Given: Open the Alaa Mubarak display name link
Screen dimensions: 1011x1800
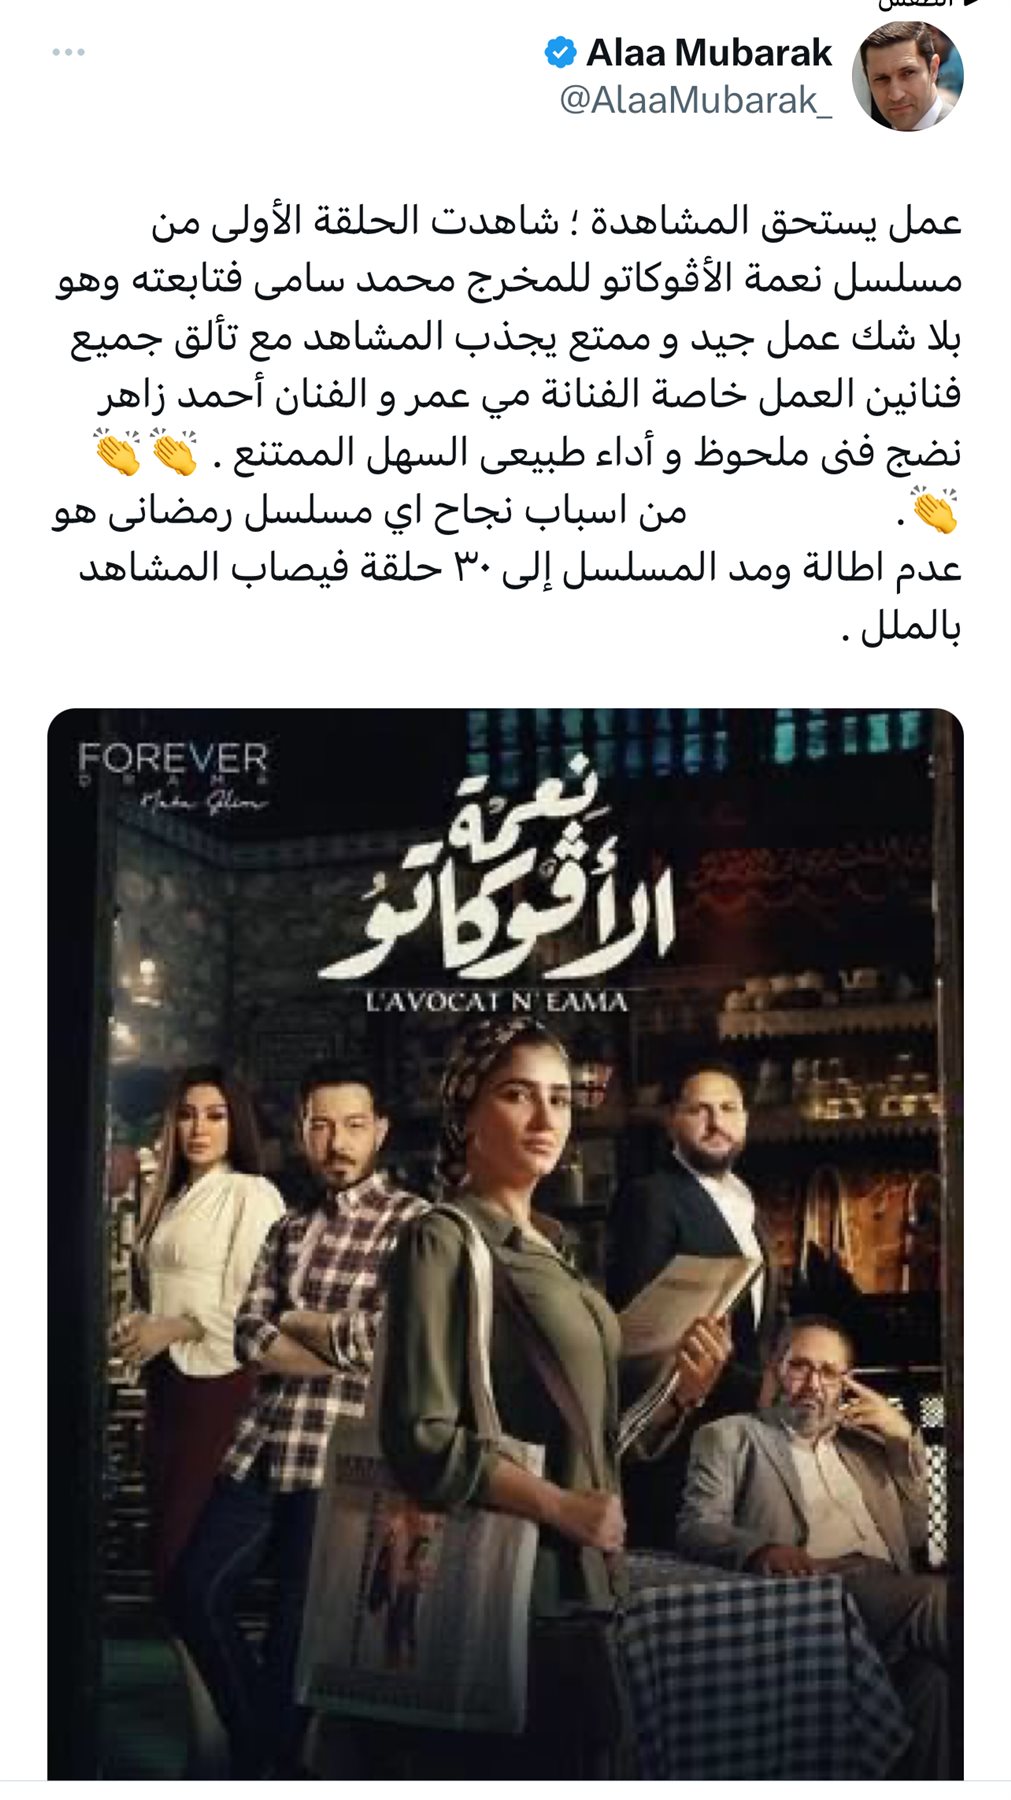Looking at the screenshot, I should (709, 52).
